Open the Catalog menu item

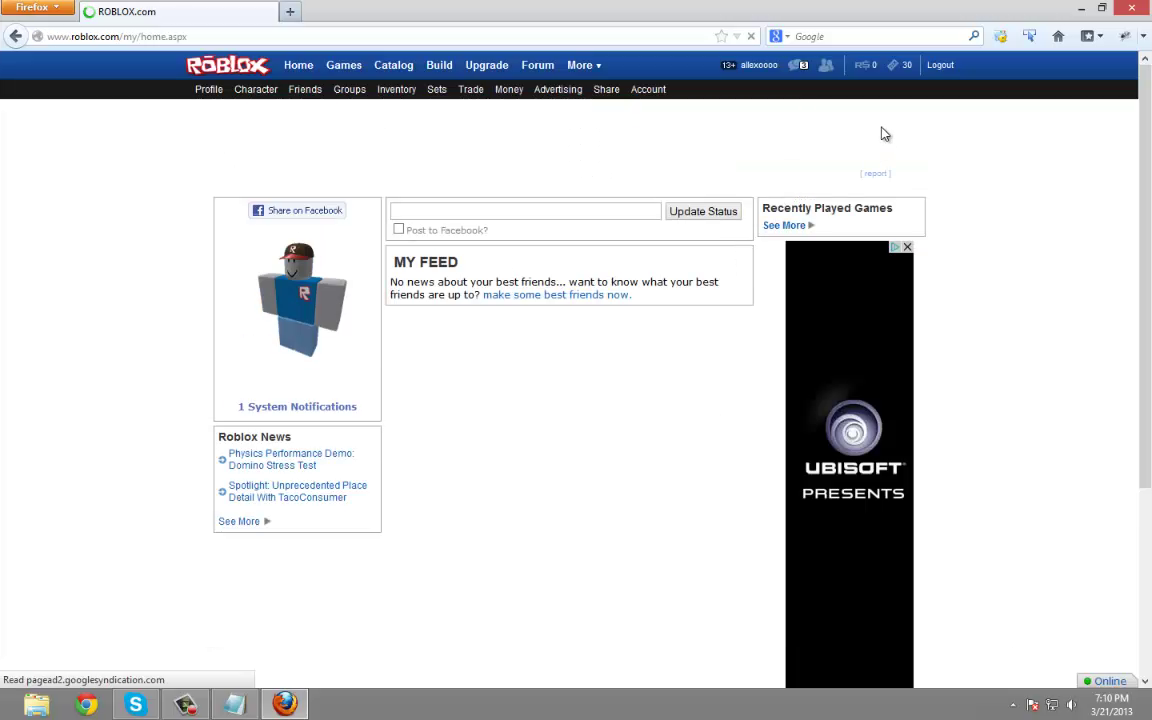tap(393, 65)
